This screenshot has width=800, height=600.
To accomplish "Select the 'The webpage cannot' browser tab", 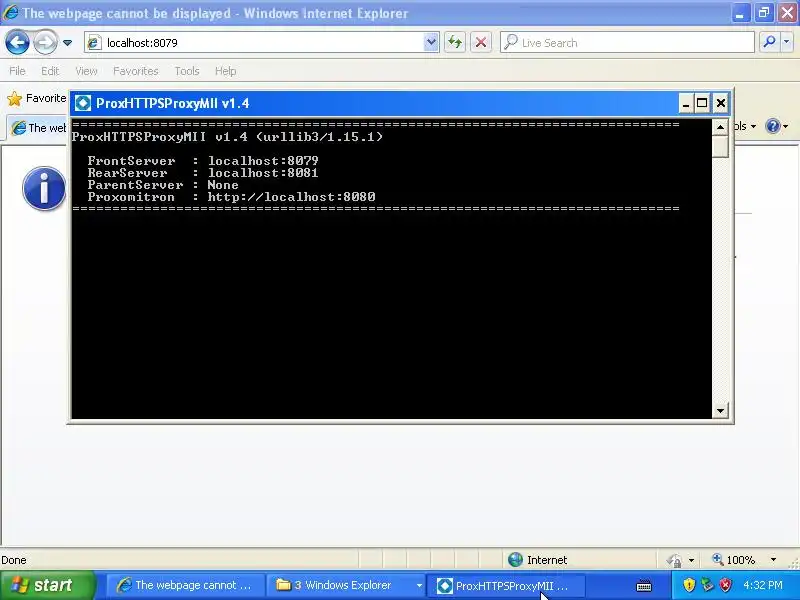I will pyautogui.click(x=38, y=128).
